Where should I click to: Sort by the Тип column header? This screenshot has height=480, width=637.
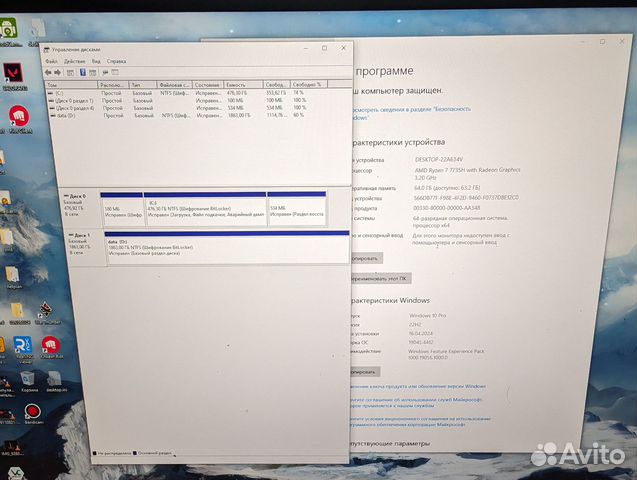(x=143, y=85)
